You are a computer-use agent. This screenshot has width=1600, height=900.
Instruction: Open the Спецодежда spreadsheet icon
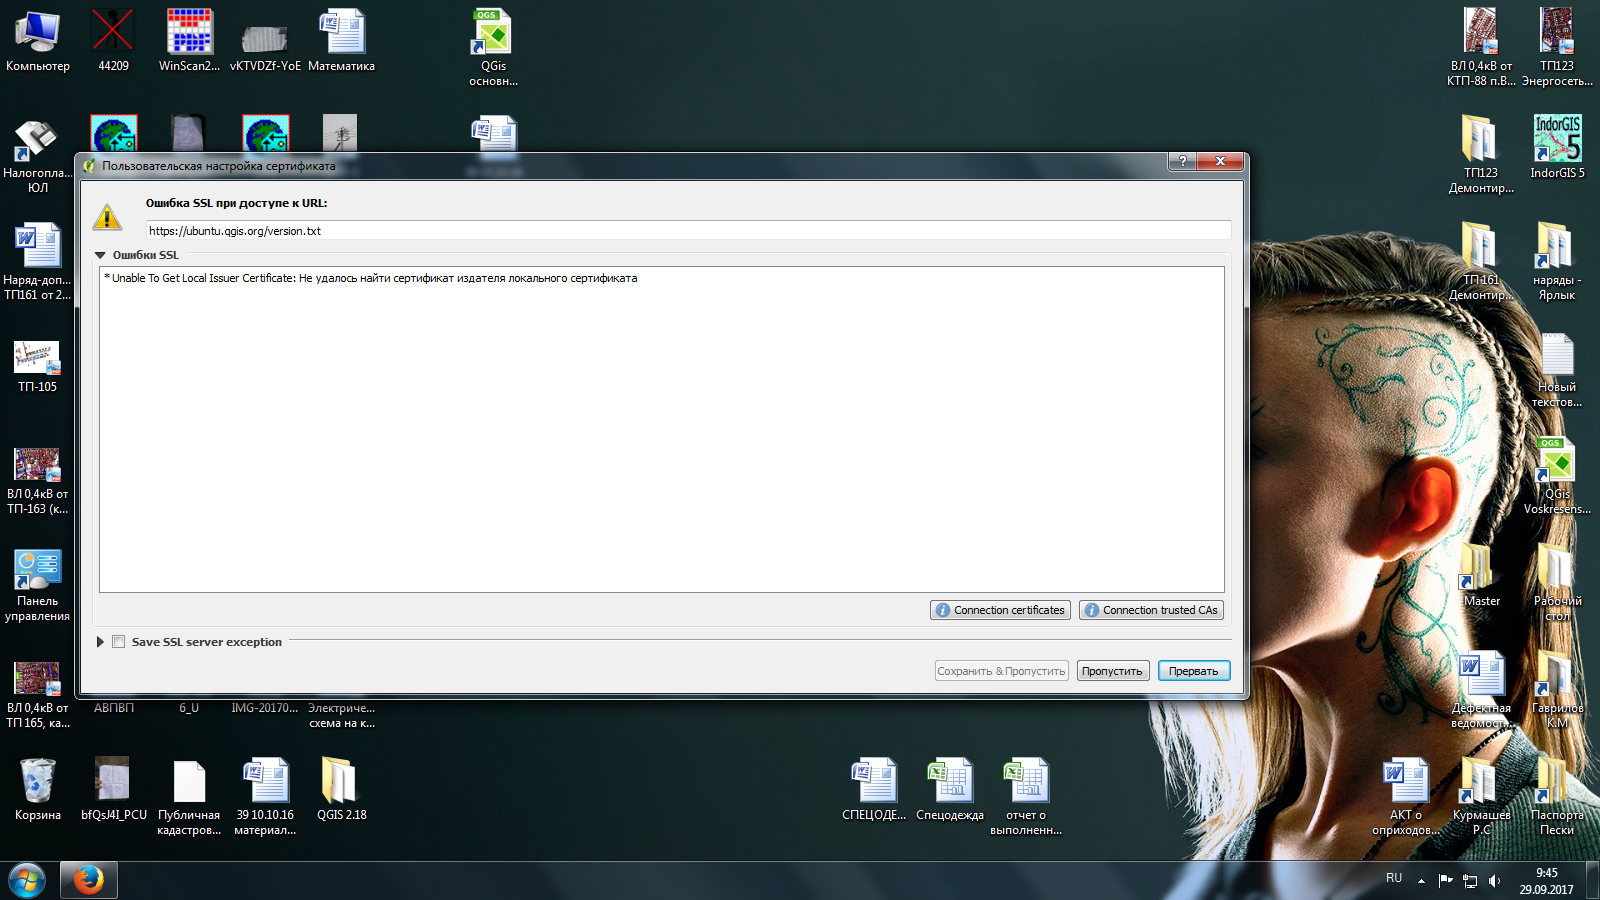[950, 790]
